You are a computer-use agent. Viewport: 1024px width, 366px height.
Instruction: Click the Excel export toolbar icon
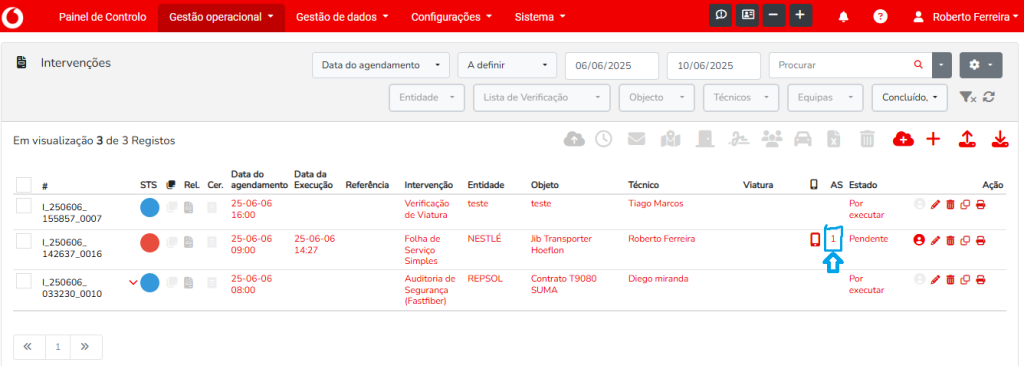click(833, 139)
